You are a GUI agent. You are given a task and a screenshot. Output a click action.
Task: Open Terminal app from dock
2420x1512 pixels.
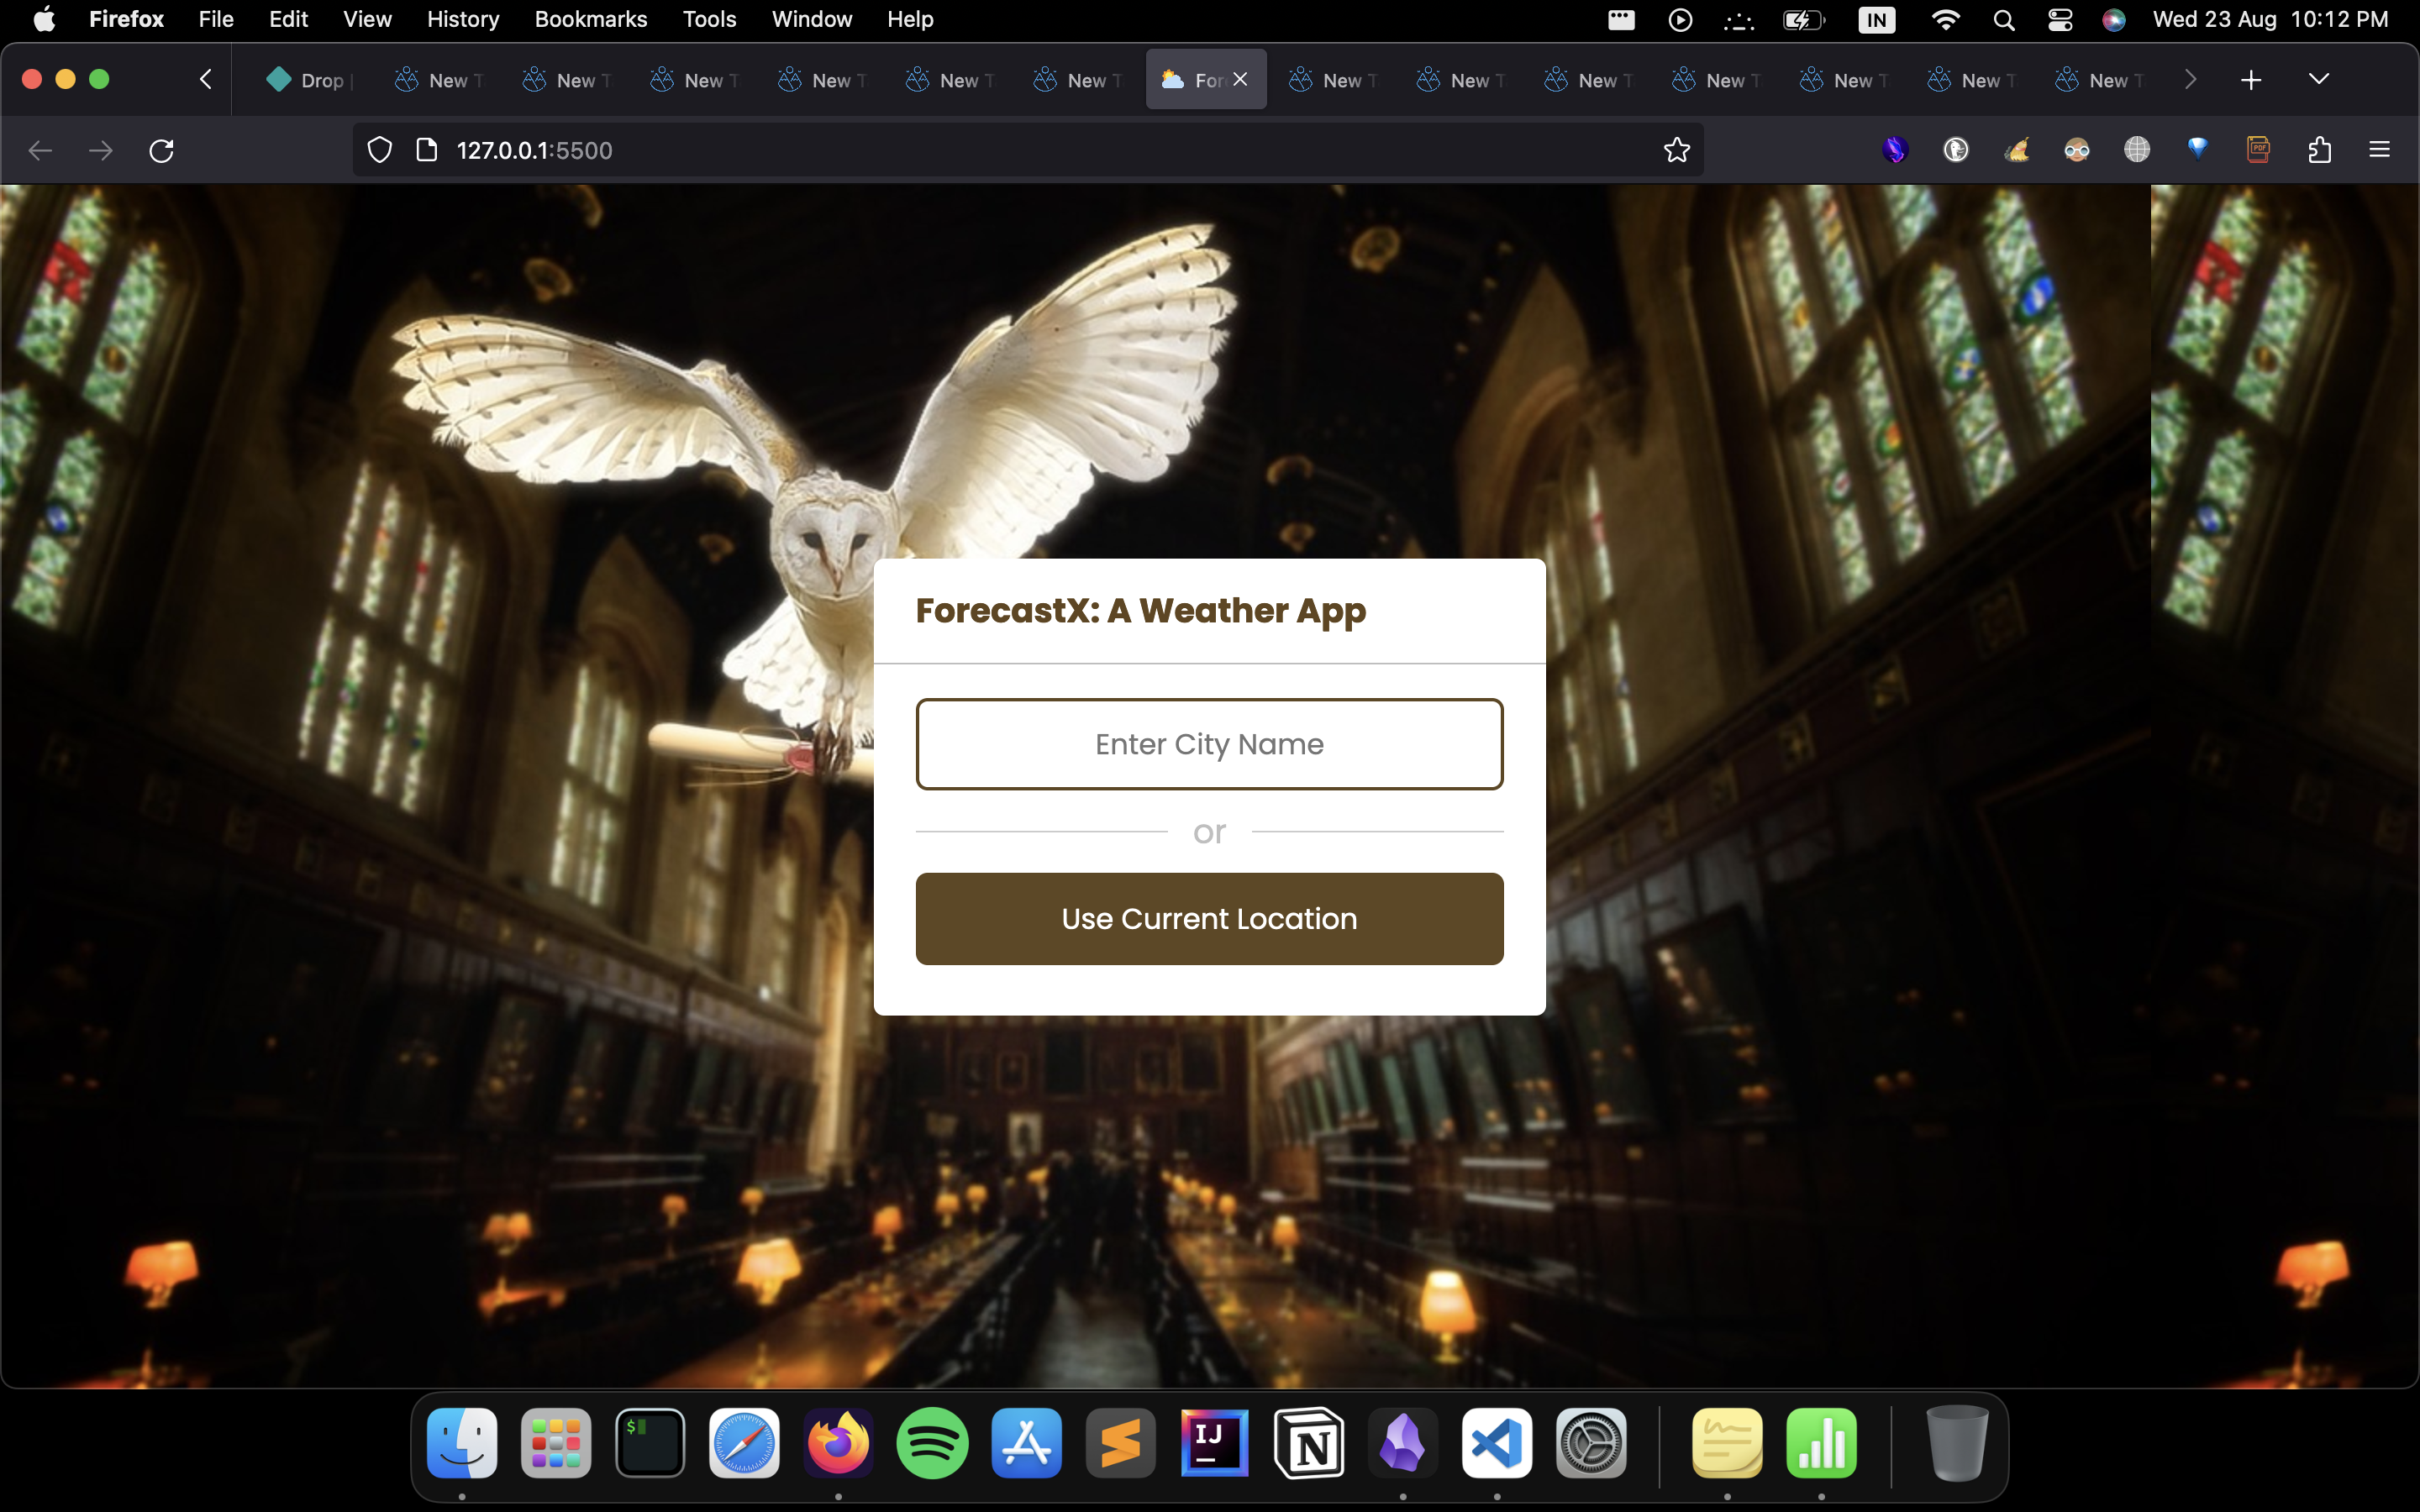click(x=648, y=1444)
